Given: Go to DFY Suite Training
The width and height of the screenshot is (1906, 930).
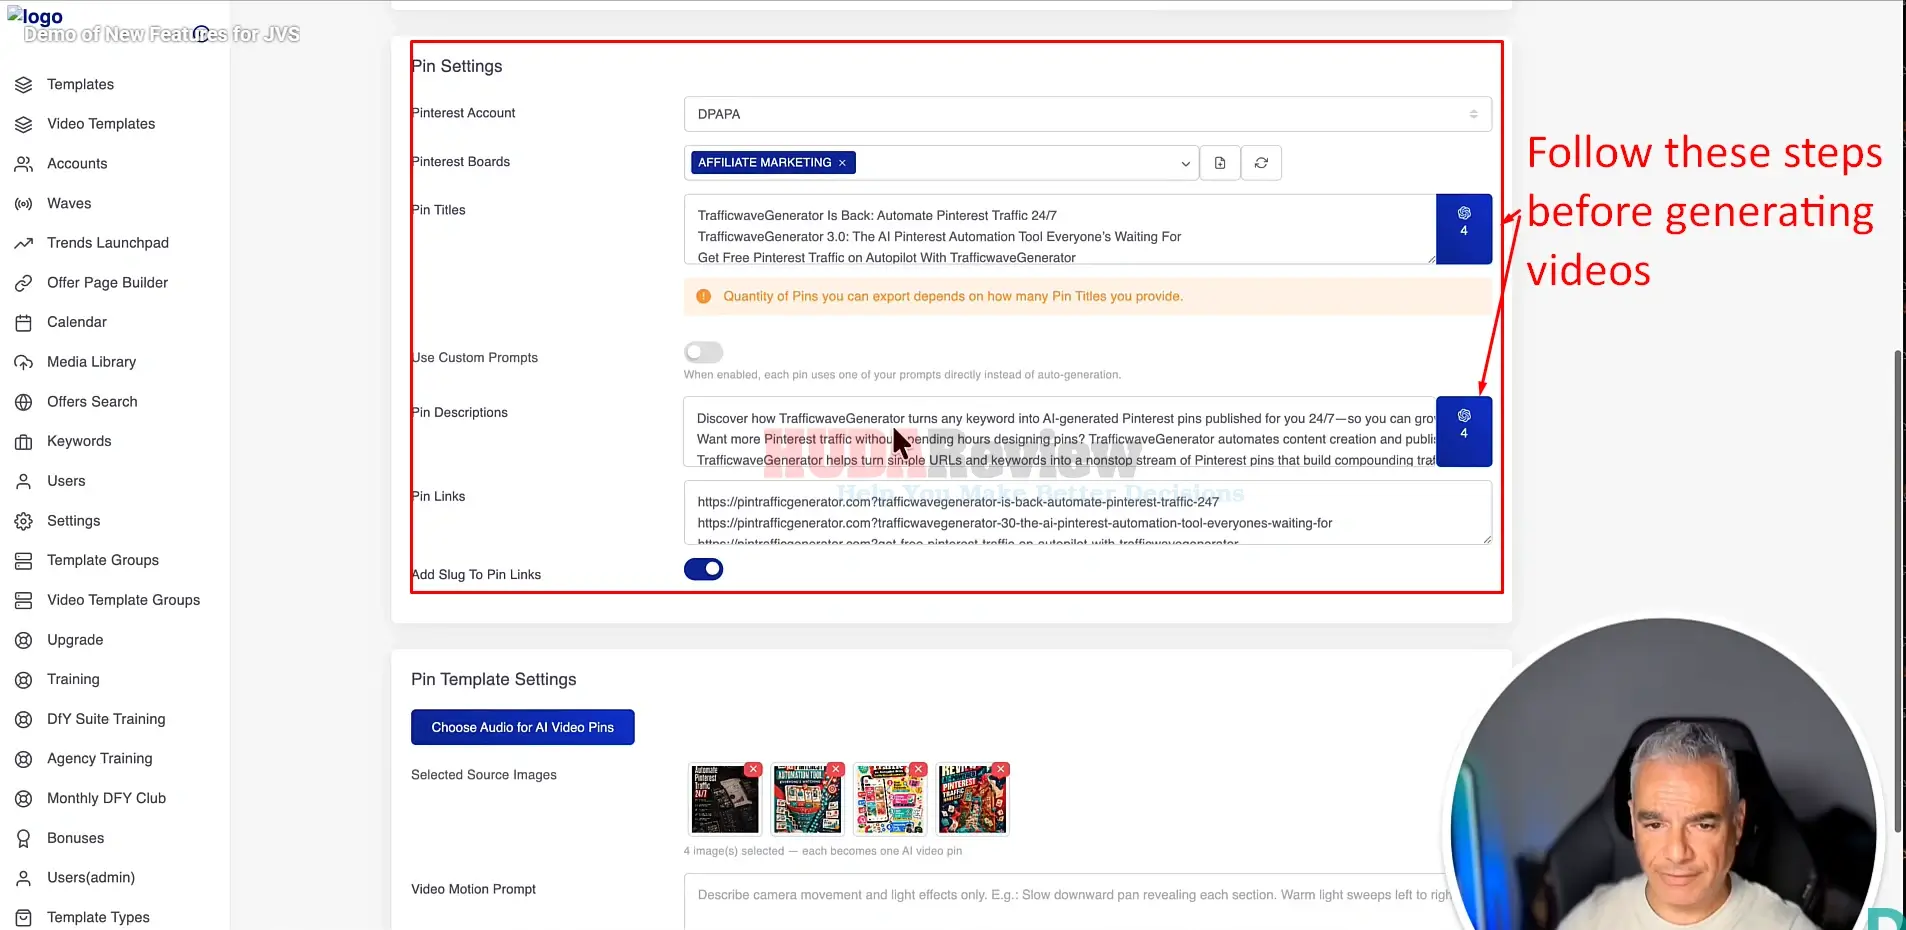Looking at the screenshot, I should (106, 719).
